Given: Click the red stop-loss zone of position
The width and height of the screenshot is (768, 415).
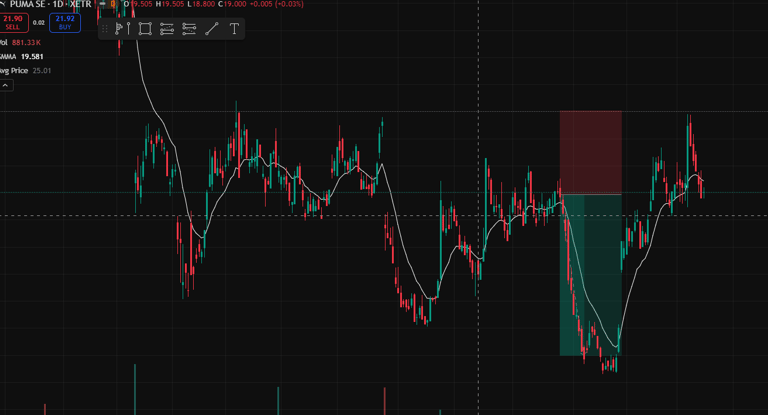Looking at the screenshot, I should click(591, 152).
